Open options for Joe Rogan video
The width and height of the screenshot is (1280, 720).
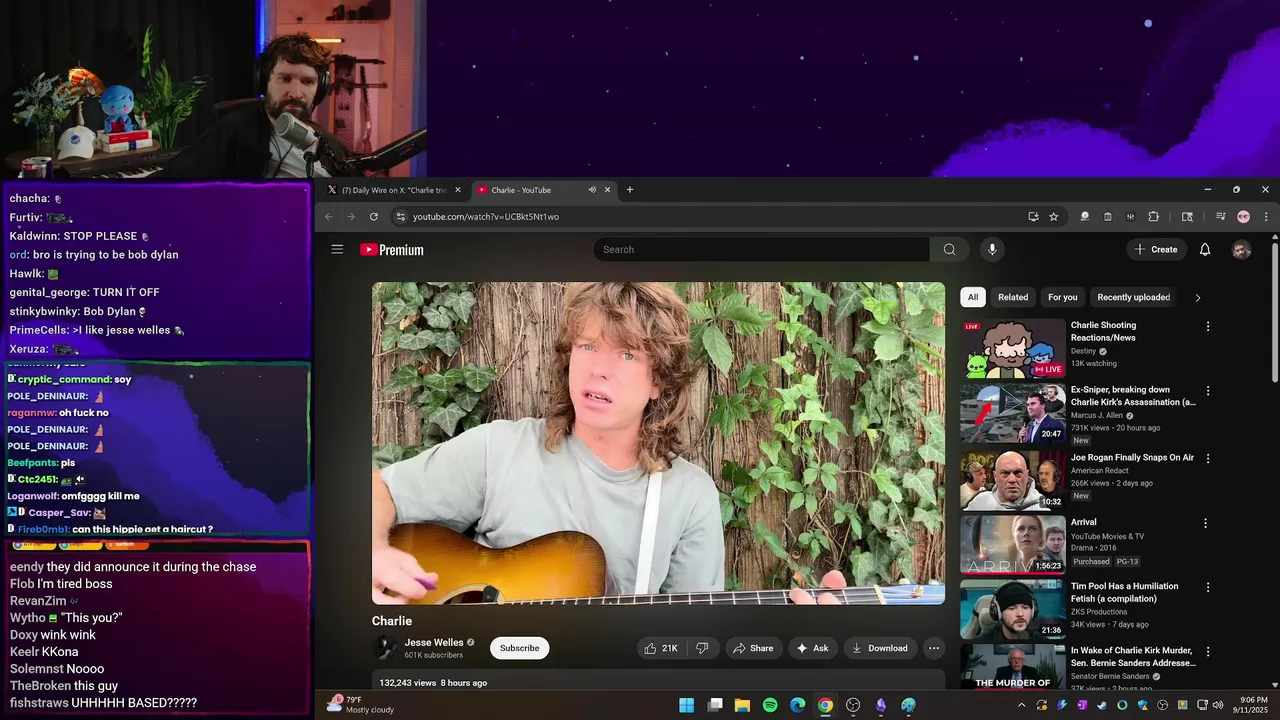(1207, 458)
